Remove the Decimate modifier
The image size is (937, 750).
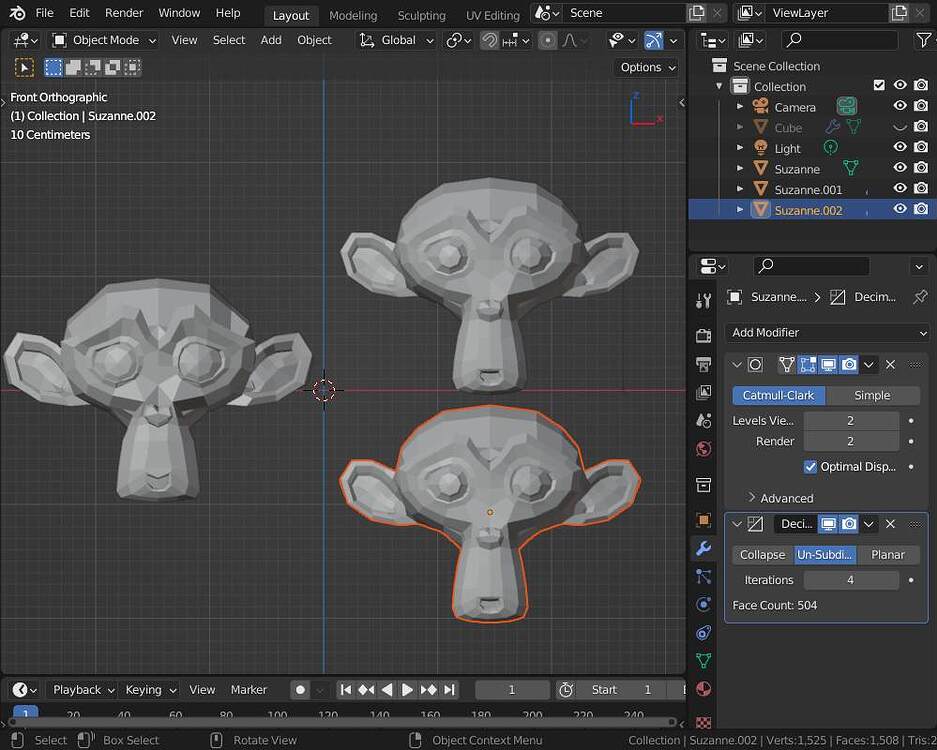(890, 524)
